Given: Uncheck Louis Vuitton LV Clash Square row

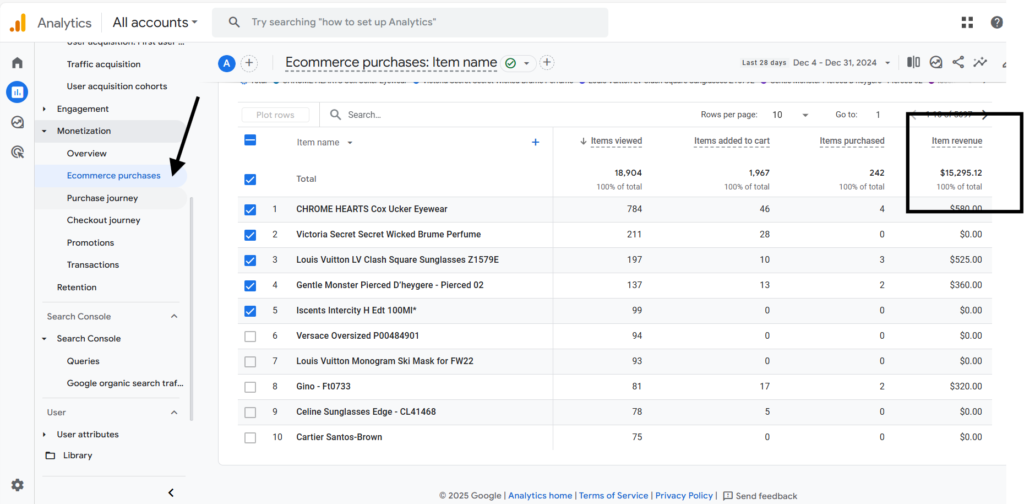Looking at the screenshot, I should pos(250,260).
